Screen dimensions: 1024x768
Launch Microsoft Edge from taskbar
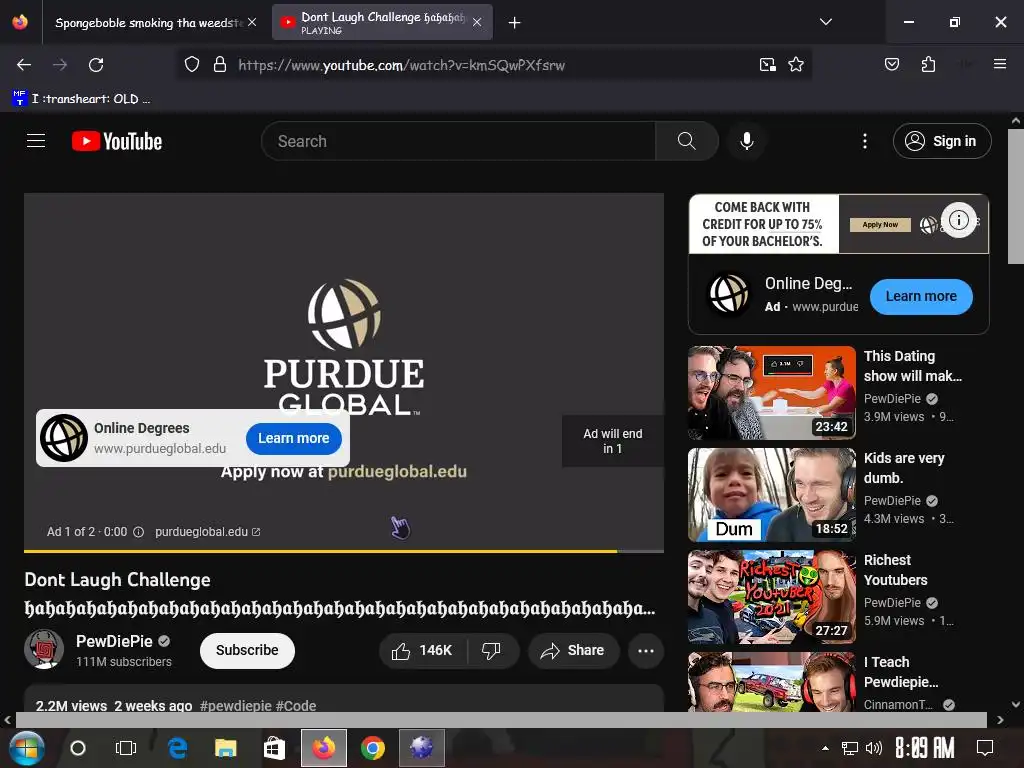[x=177, y=748]
